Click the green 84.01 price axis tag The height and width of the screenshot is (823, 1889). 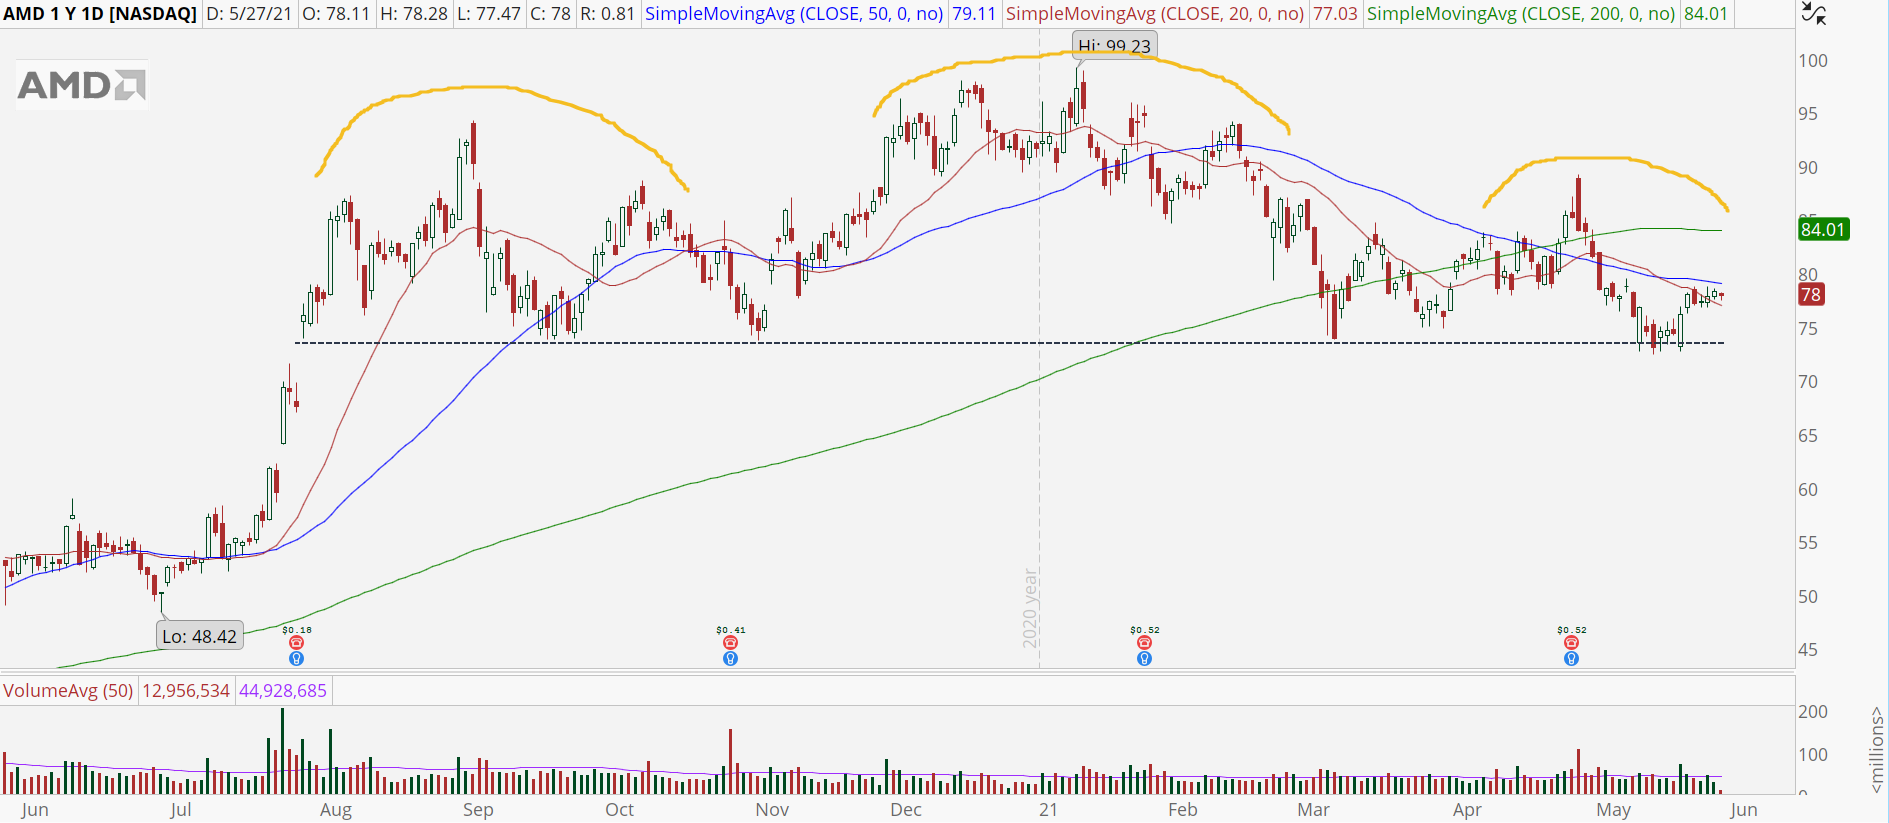(x=1823, y=229)
